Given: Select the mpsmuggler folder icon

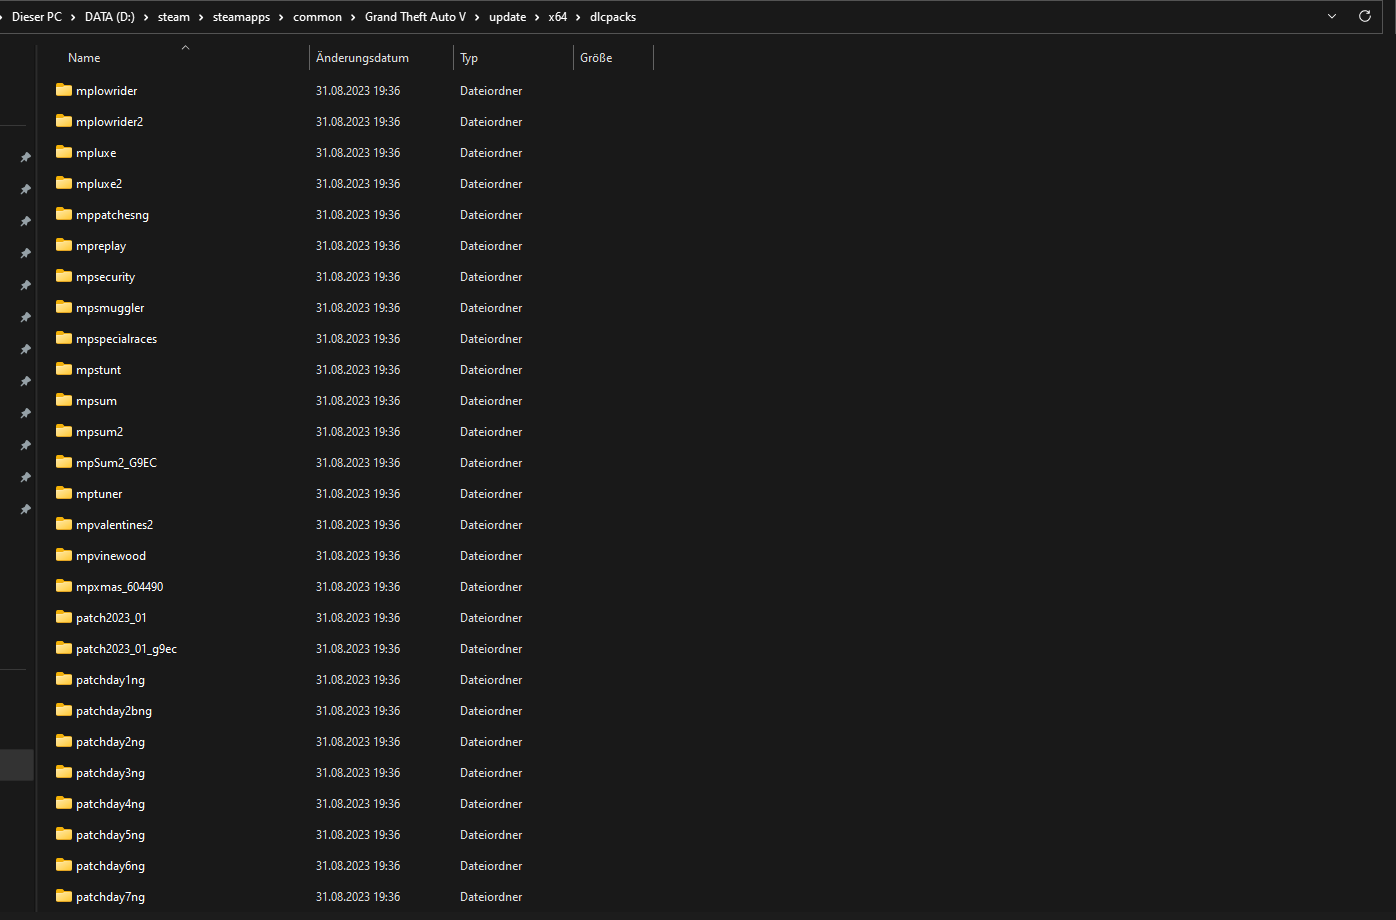Looking at the screenshot, I should (64, 307).
